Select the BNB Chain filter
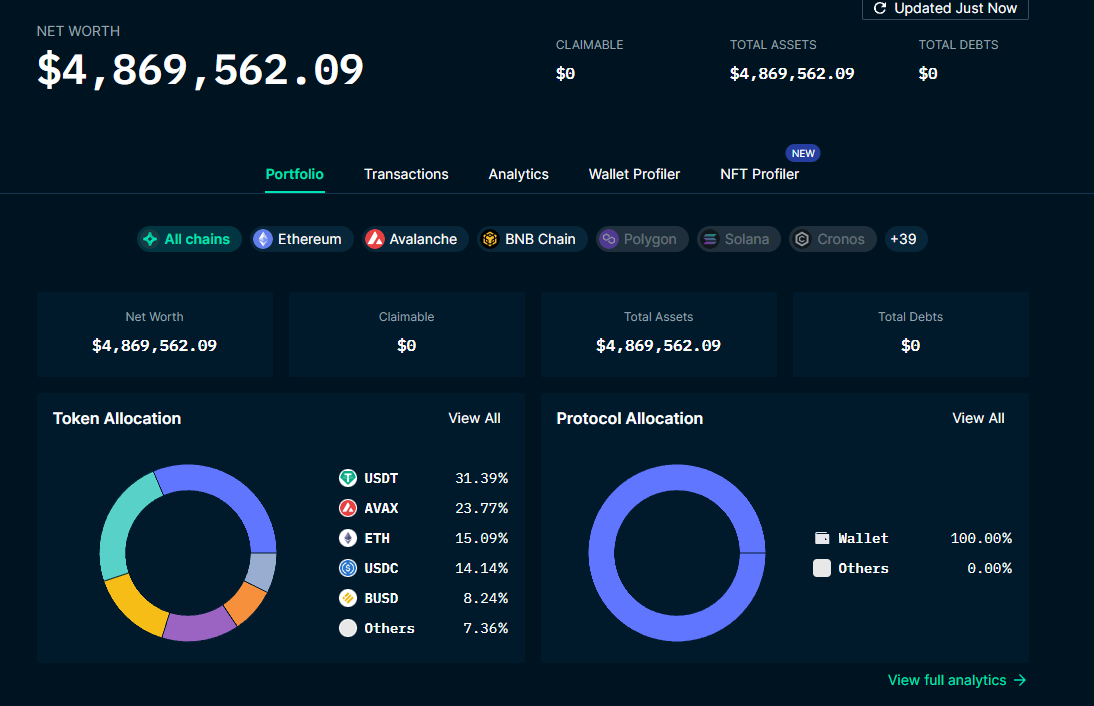 coord(529,239)
